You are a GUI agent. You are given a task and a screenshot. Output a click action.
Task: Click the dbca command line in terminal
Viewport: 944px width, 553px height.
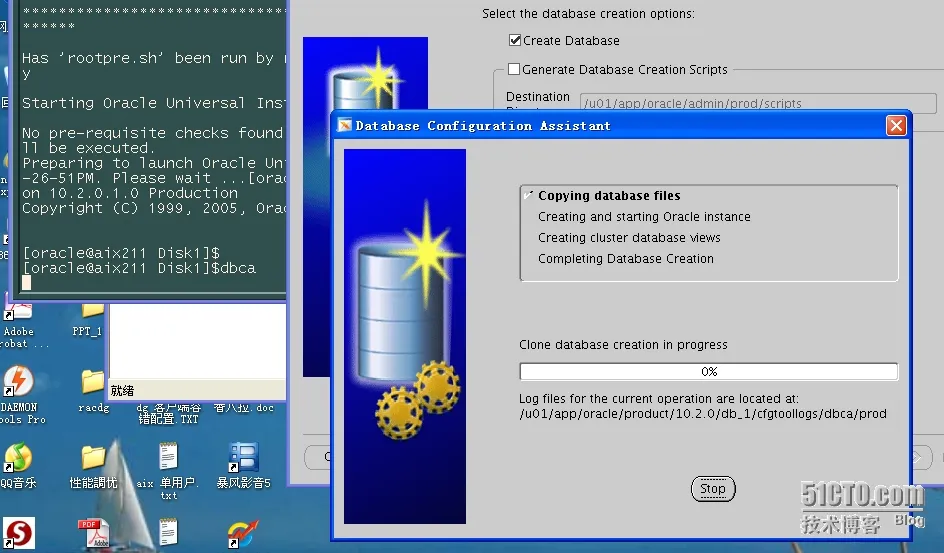coord(139,268)
